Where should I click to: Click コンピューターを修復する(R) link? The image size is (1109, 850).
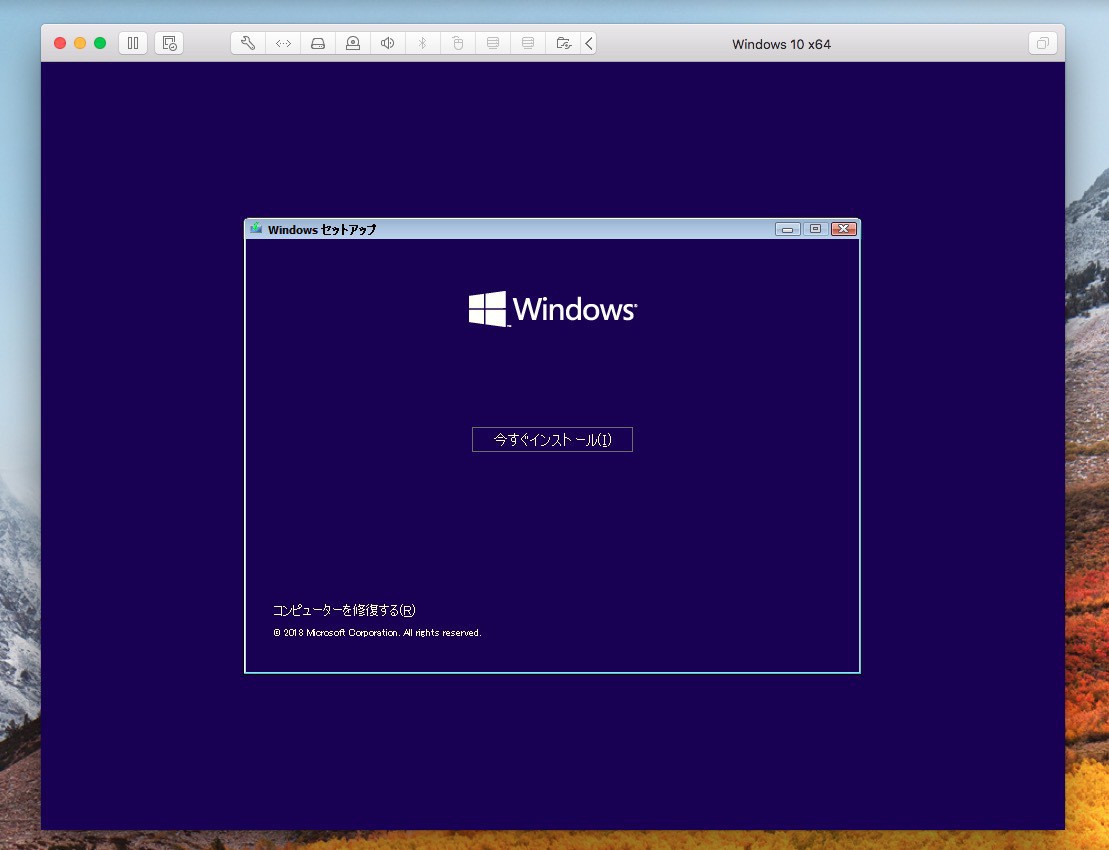(344, 610)
